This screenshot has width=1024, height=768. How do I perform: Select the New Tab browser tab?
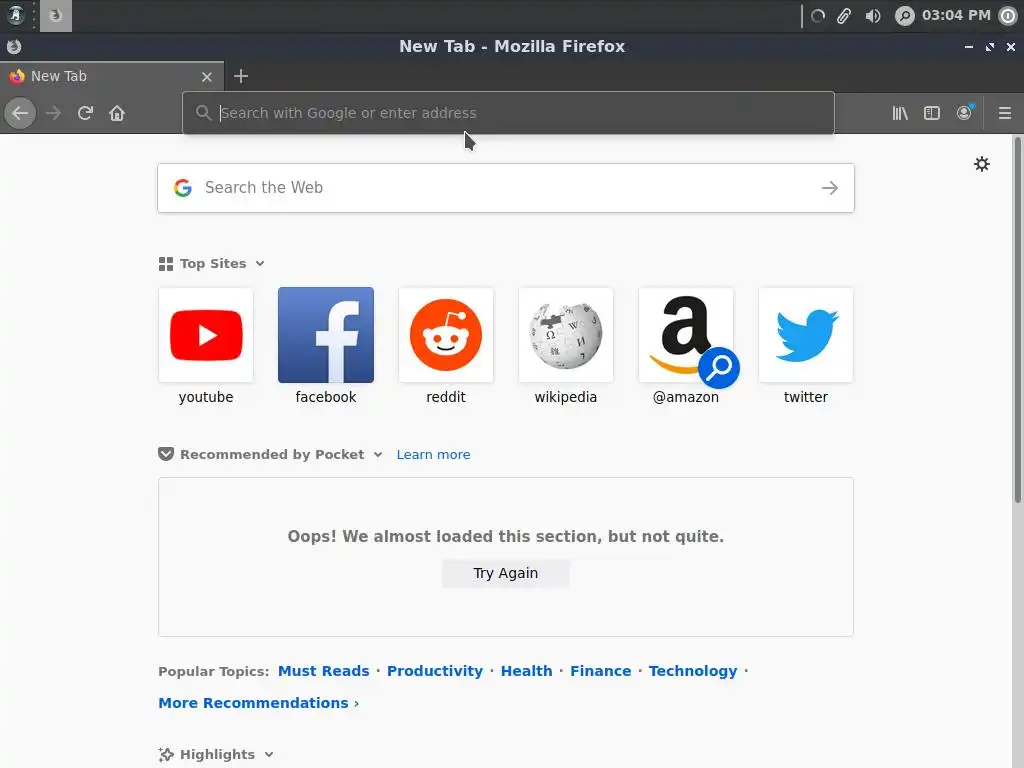(112, 76)
